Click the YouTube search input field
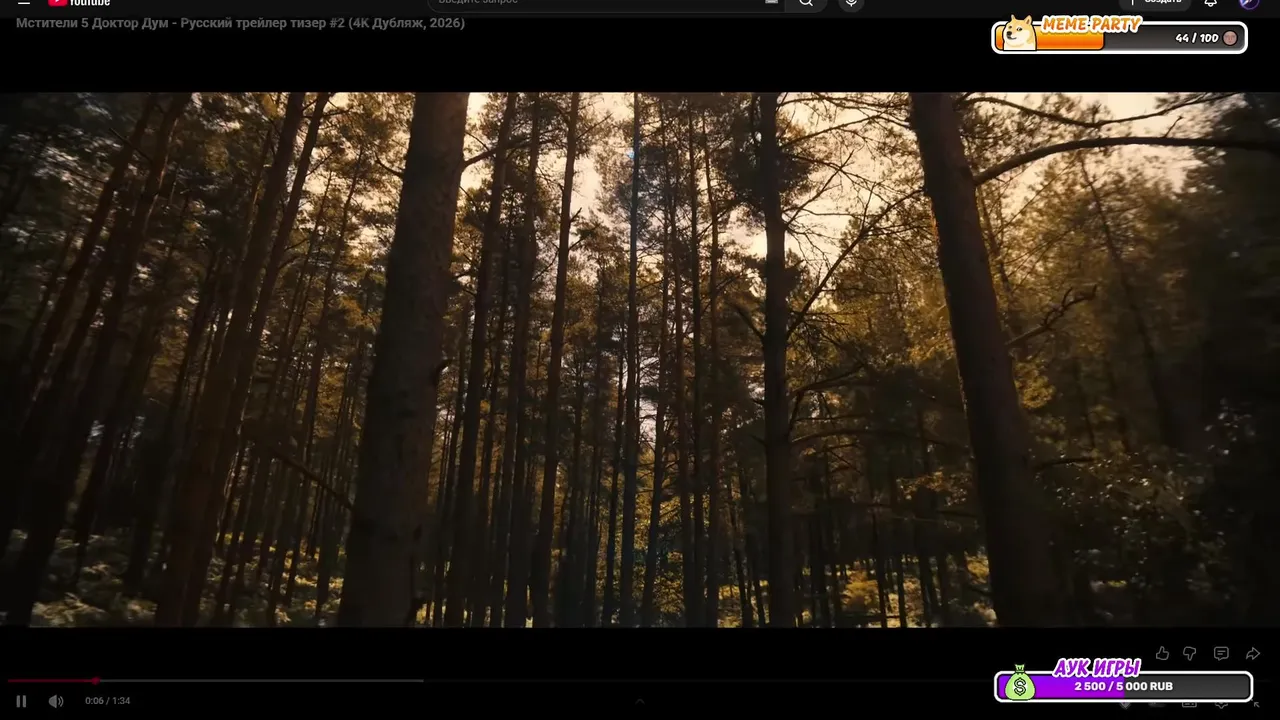 click(x=606, y=3)
